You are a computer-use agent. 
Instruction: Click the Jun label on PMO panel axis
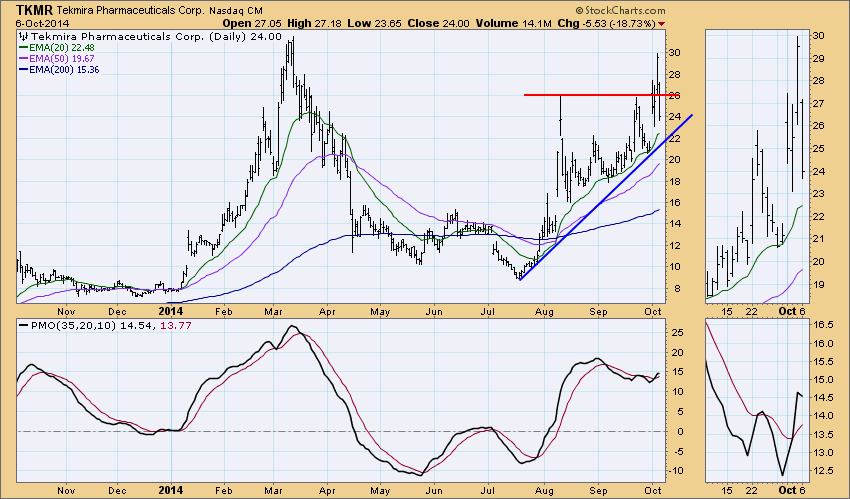pos(434,490)
